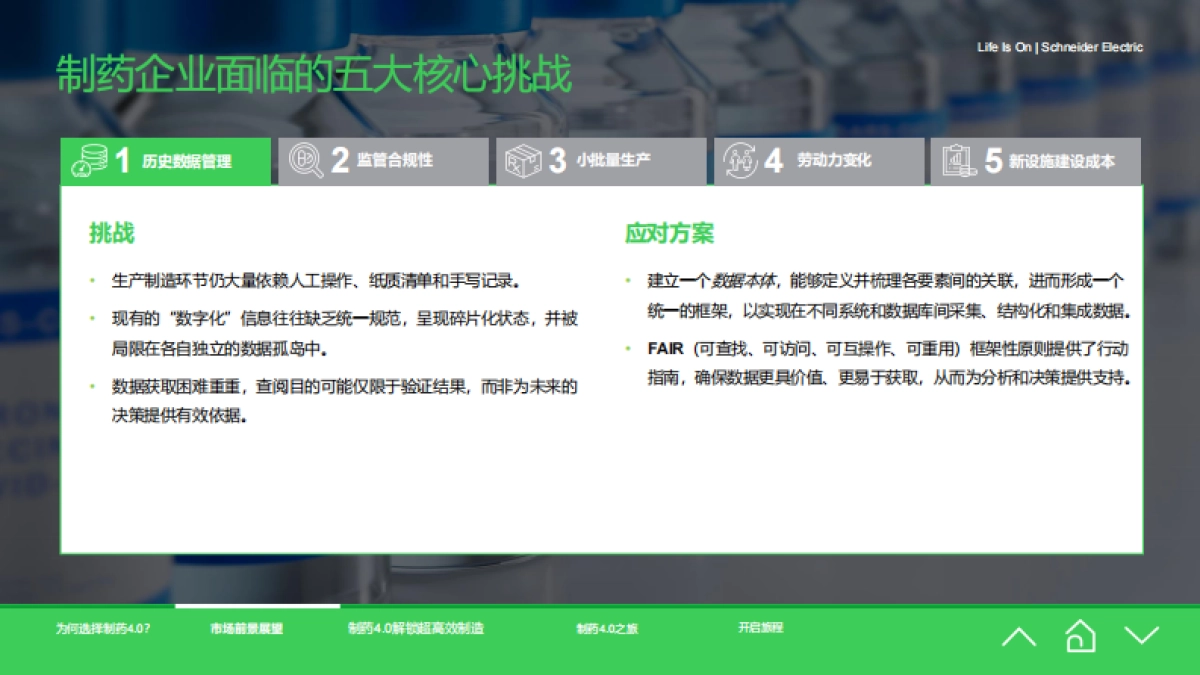Open the 小批量生产 tab

[x=600, y=161]
